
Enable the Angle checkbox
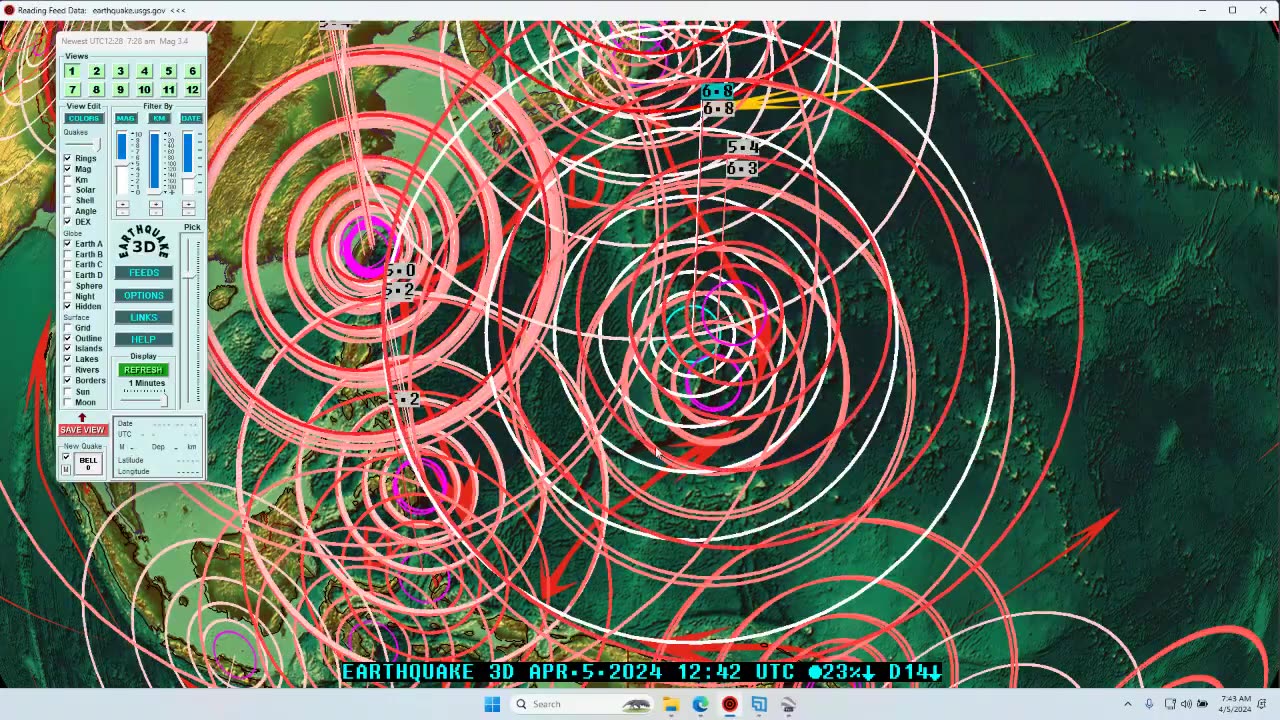click(68, 211)
